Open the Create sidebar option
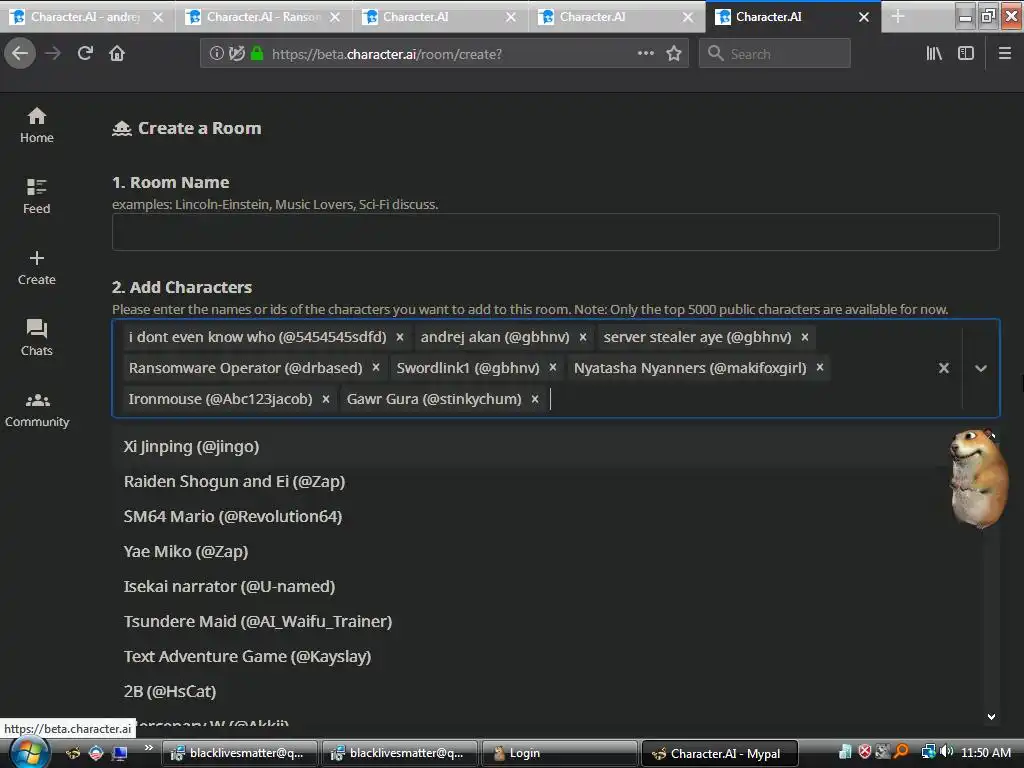 point(37,267)
